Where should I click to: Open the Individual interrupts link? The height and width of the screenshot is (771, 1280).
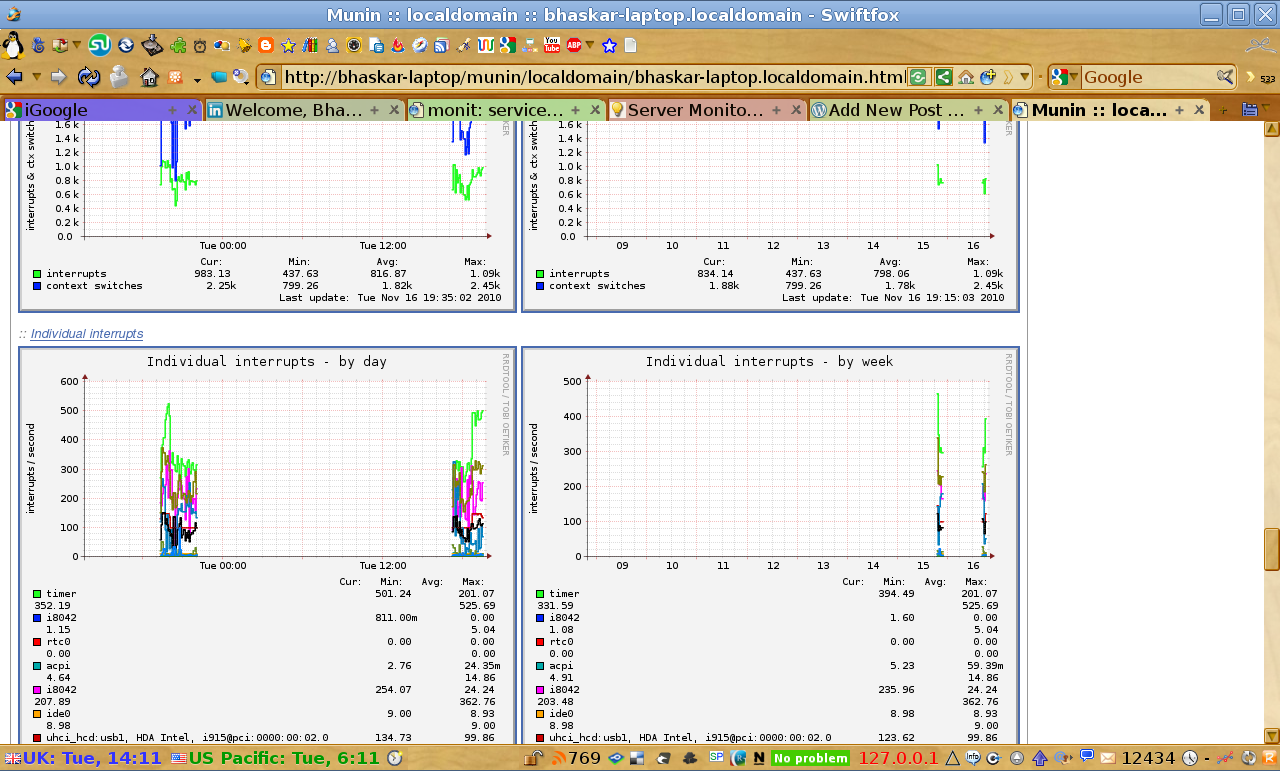click(87, 334)
